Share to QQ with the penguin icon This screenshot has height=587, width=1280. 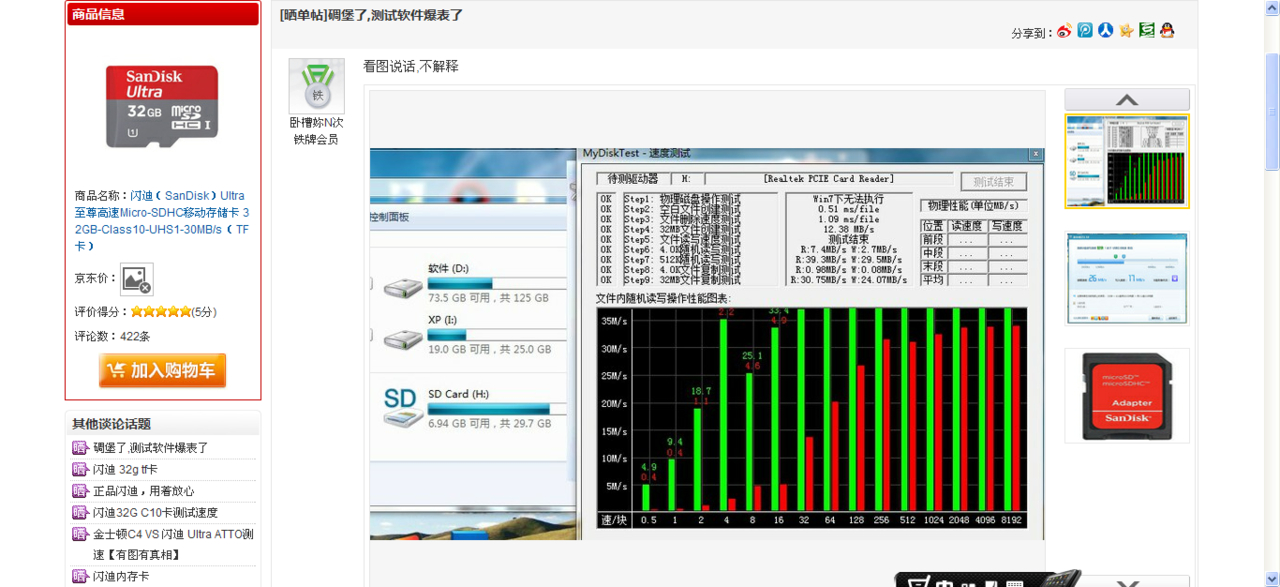(1167, 31)
